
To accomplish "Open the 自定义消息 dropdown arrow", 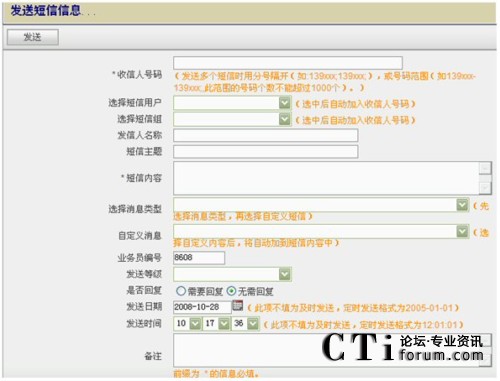I will (462, 231).
